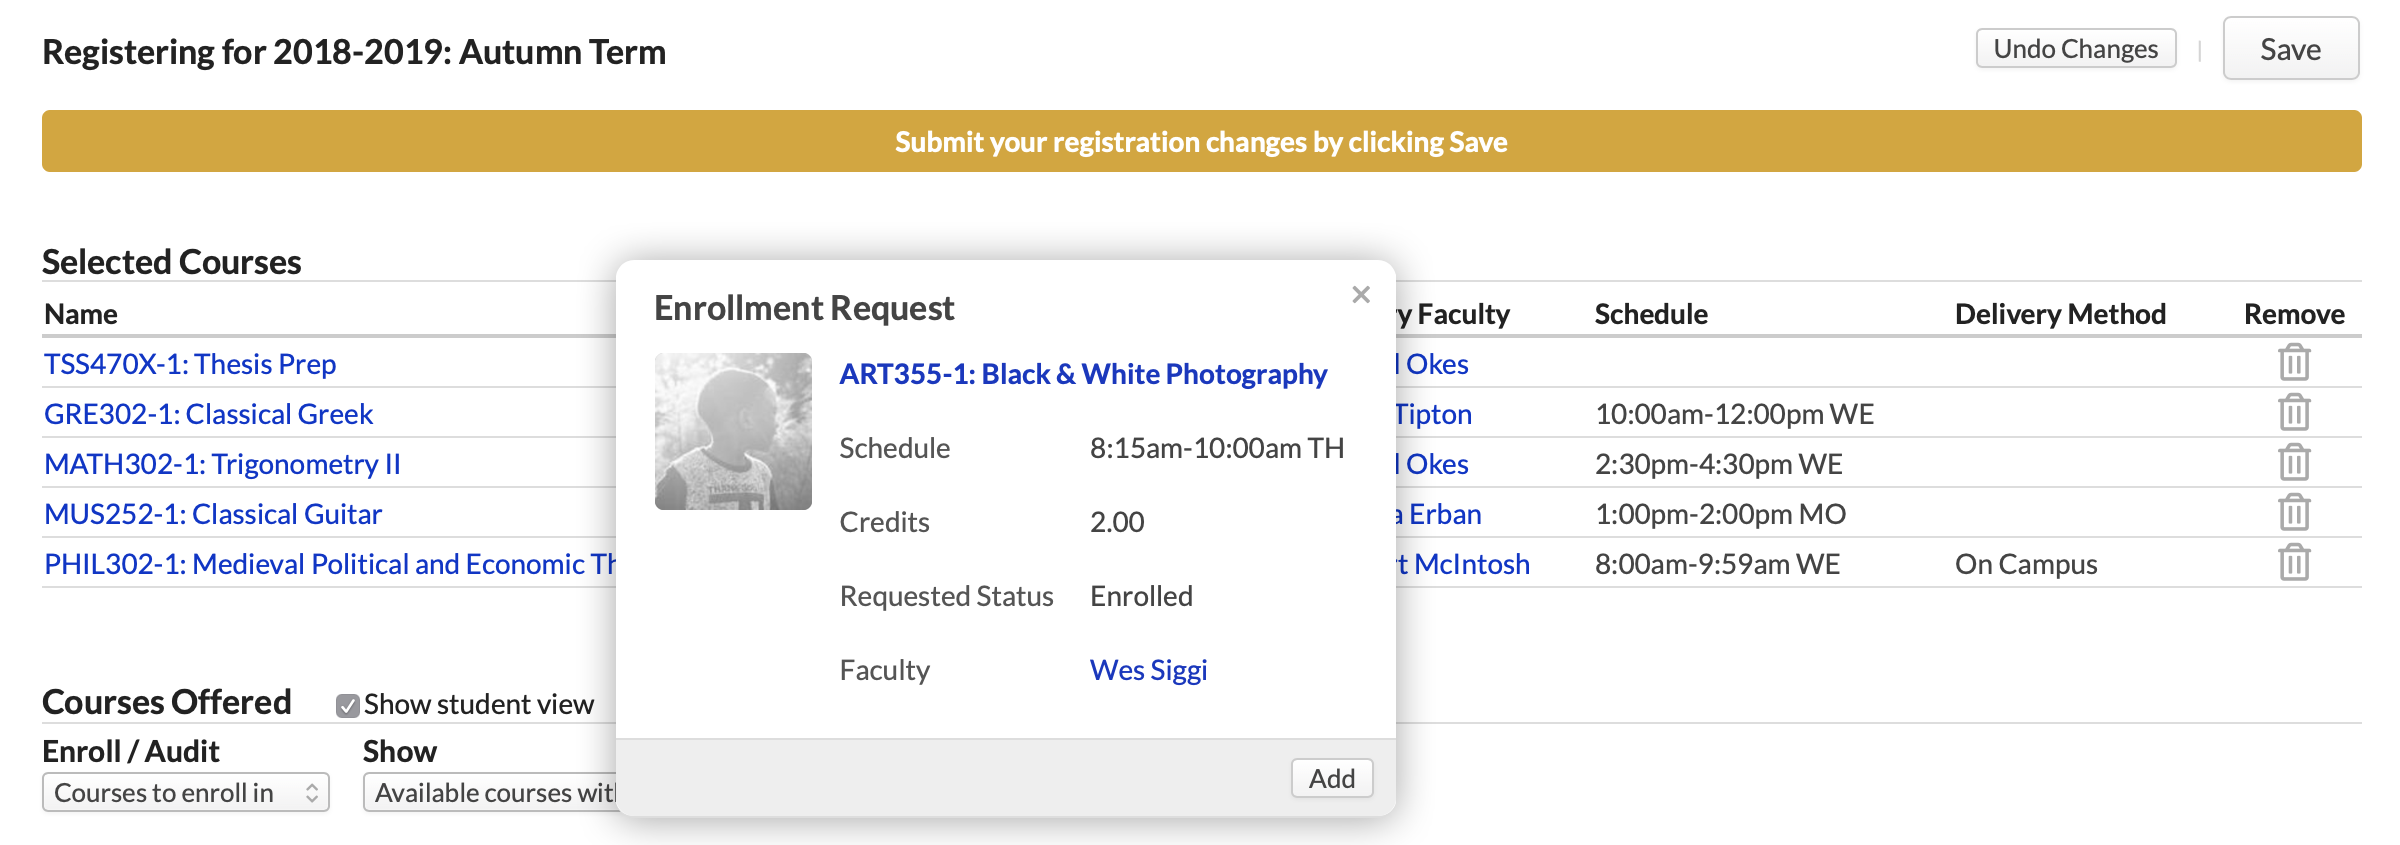
Task: Open MUS252-1 Classical Guitar link
Action: pyautogui.click(x=213, y=514)
